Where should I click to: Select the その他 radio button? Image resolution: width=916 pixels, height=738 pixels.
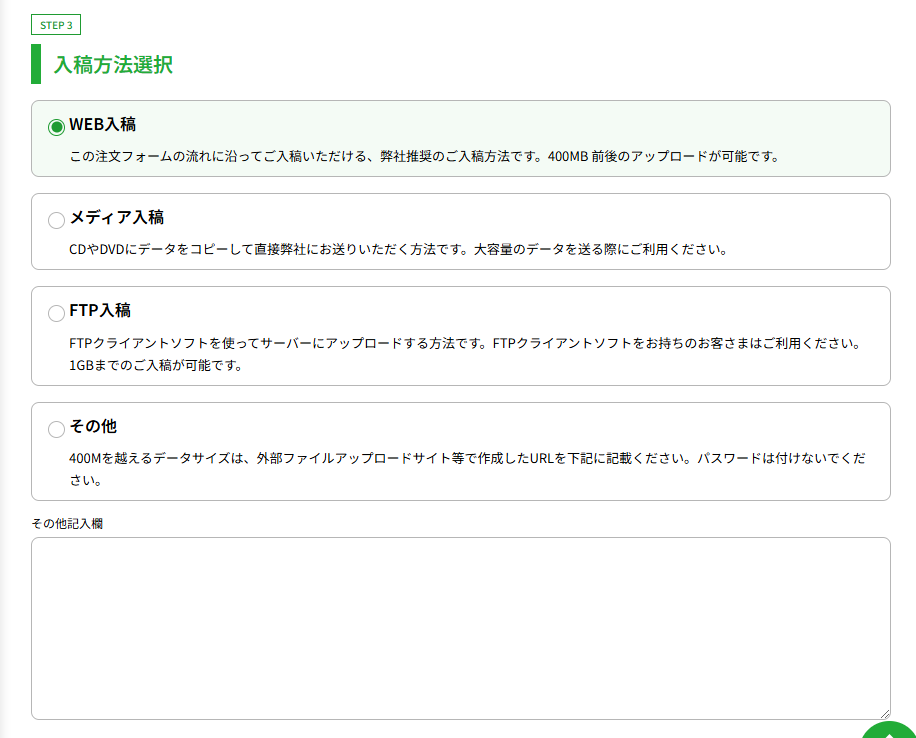point(57,429)
